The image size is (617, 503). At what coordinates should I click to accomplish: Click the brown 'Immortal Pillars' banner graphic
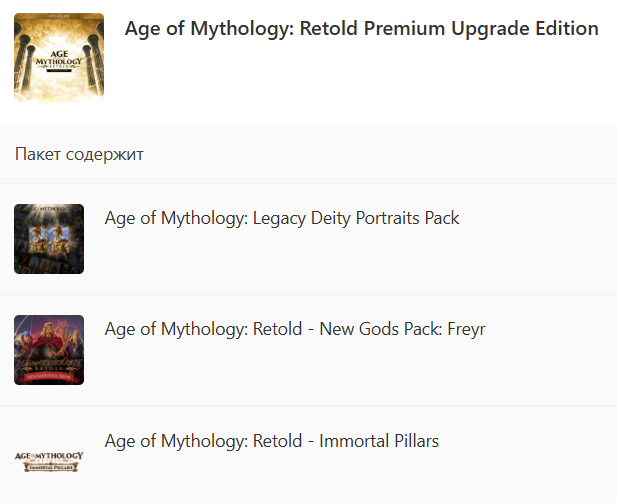[50, 467]
